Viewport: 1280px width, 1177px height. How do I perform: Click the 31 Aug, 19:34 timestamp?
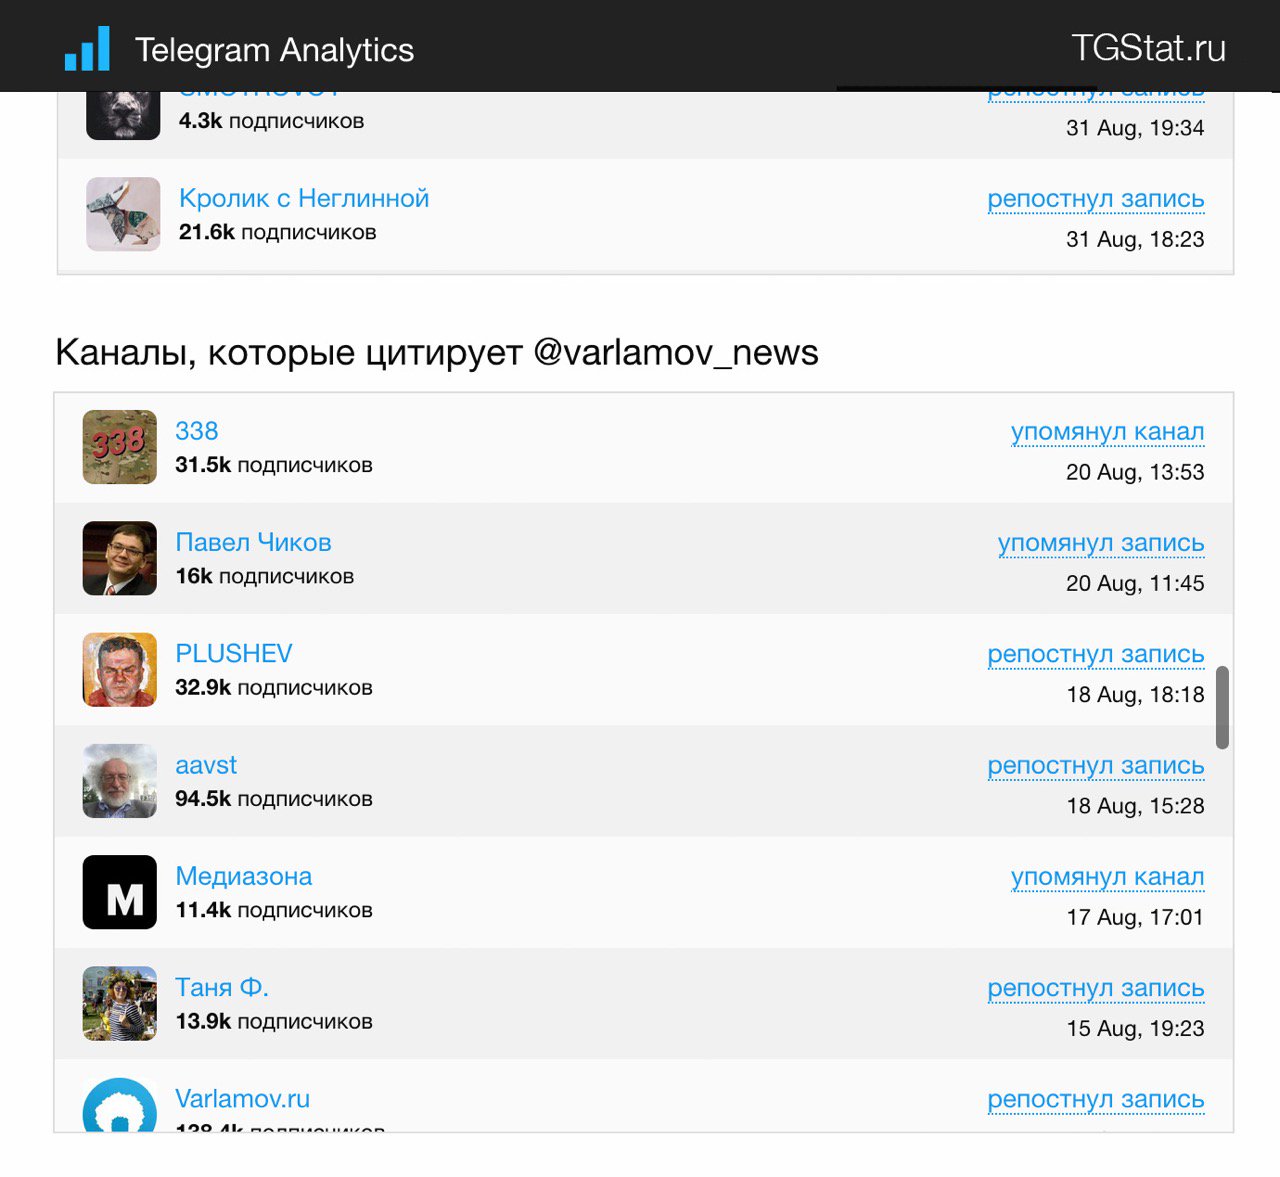coord(1135,128)
